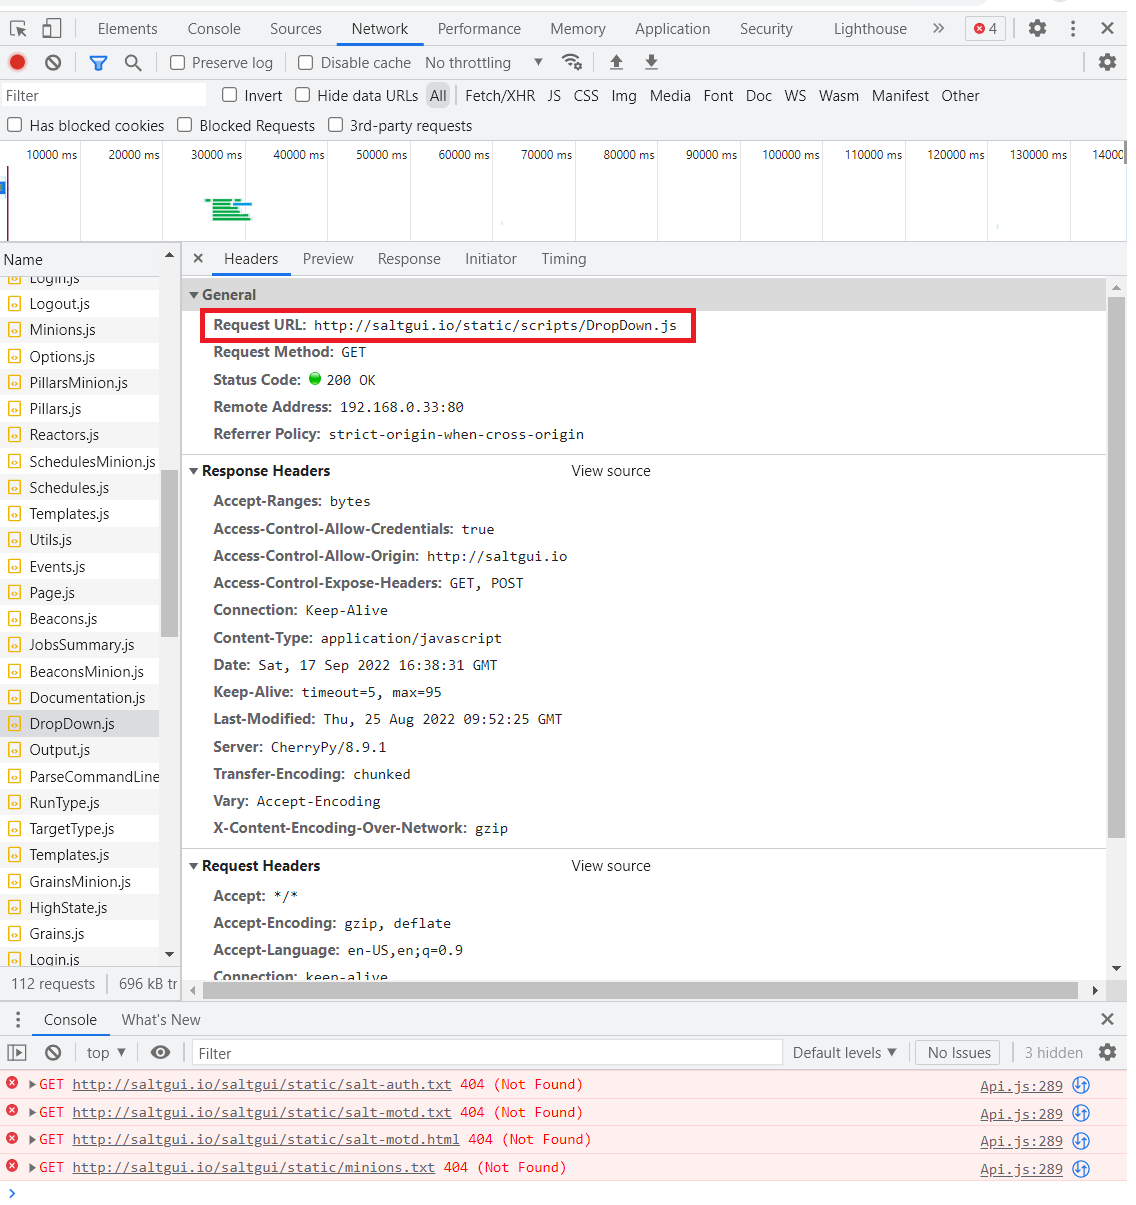Click the headers pane horizontal scrollbar

point(640,990)
